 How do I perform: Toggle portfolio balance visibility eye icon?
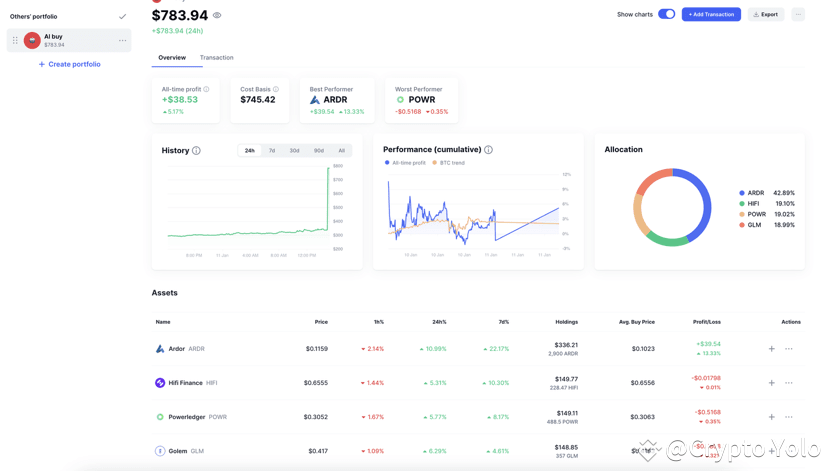tap(217, 15)
